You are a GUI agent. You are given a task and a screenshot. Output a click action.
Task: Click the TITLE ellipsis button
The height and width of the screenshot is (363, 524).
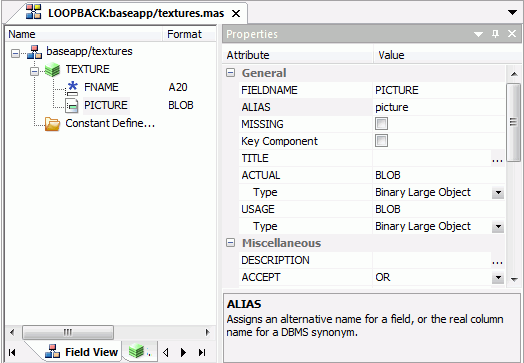tap(498, 158)
